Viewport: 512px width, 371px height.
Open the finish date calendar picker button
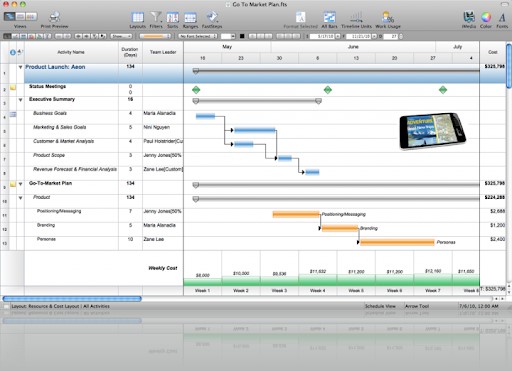click(x=374, y=36)
